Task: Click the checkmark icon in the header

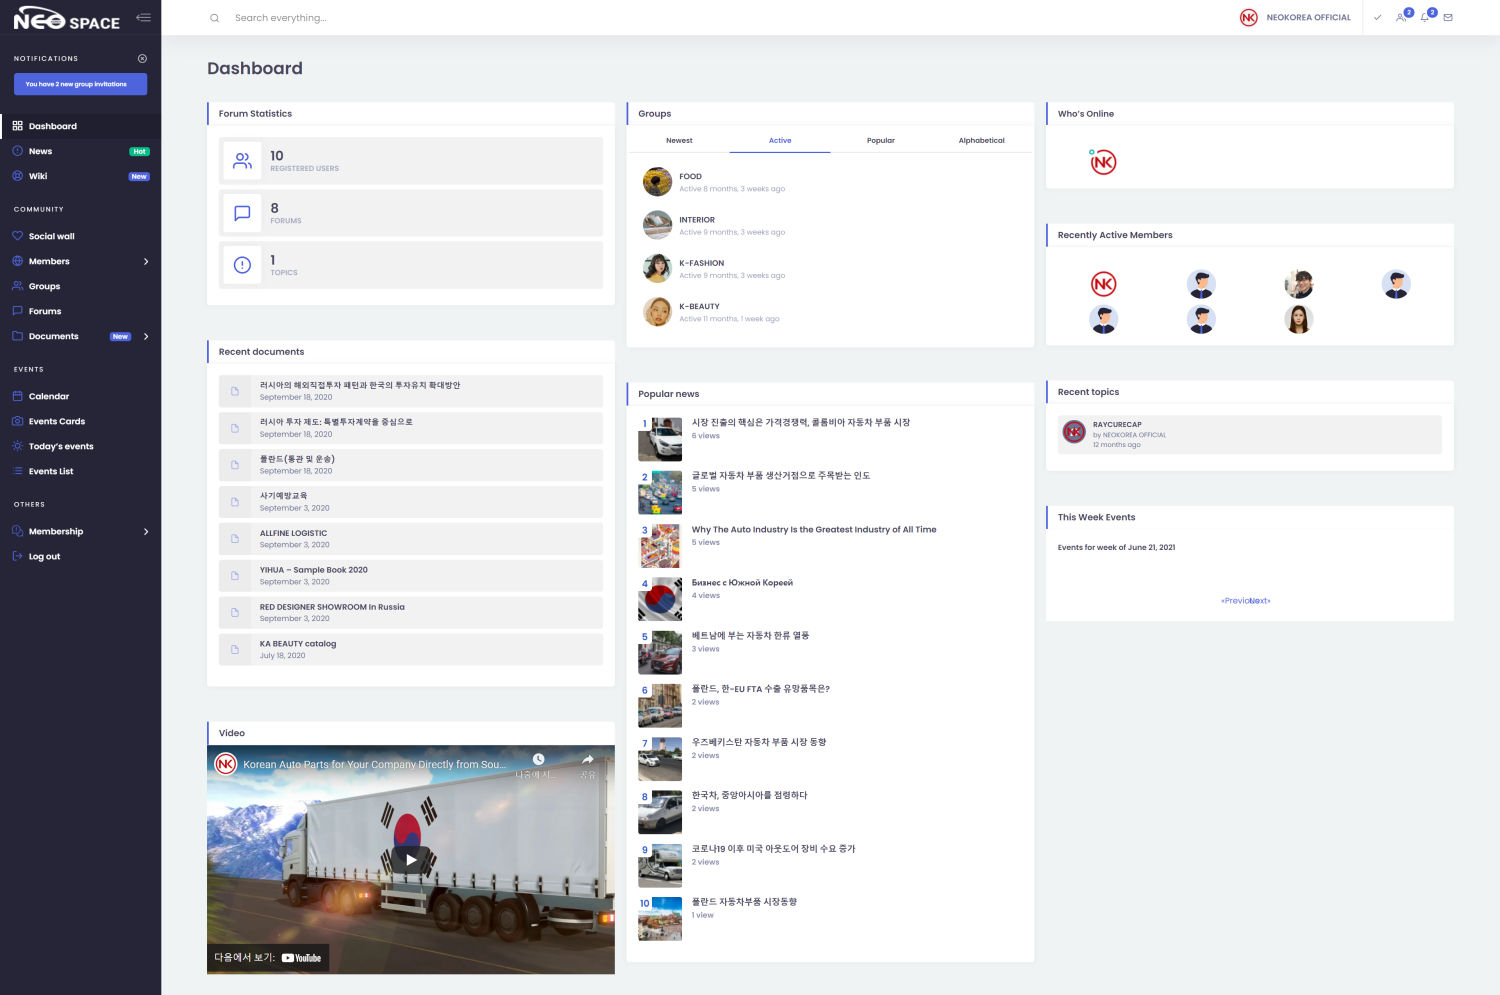Action: pyautogui.click(x=1377, y=18)
